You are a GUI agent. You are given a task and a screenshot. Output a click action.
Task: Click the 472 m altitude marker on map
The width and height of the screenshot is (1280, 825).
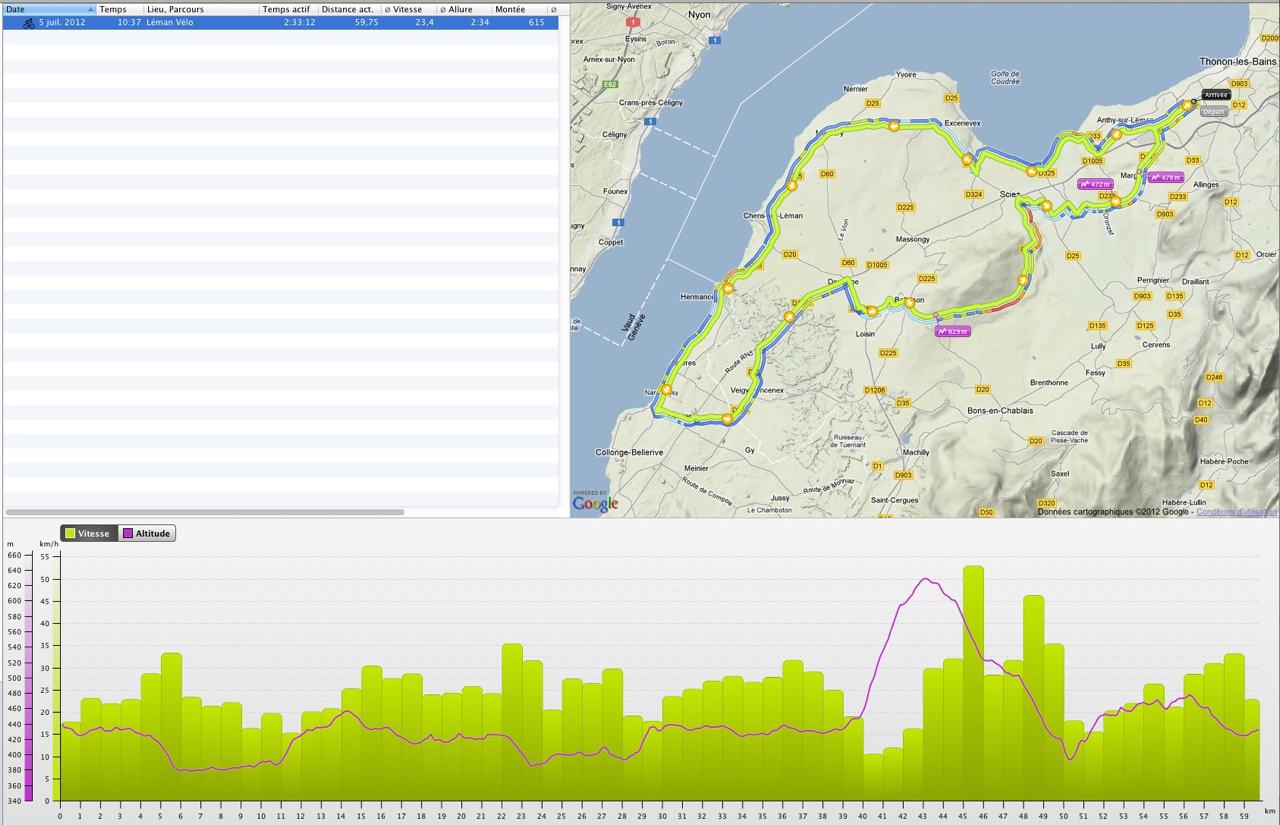(1096, 184)
